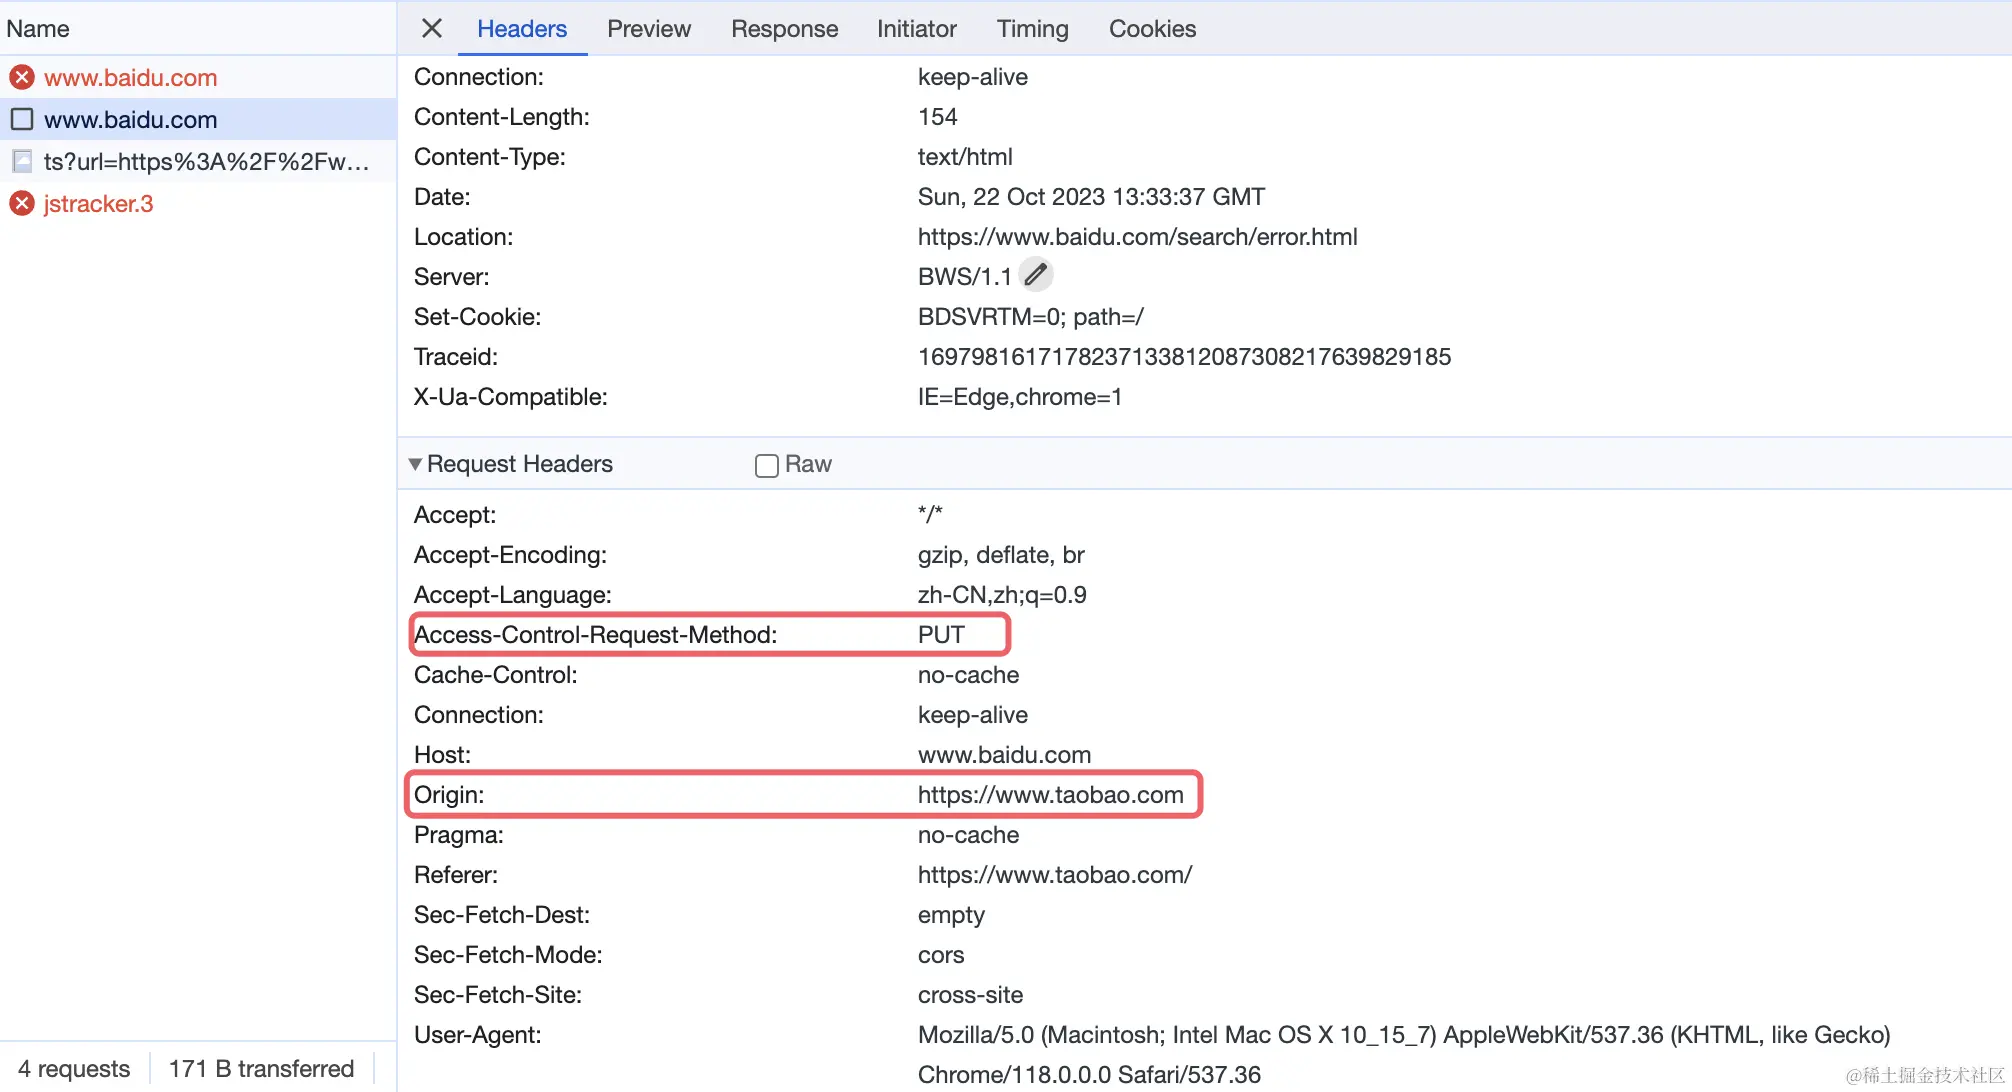
Task: Switch to the Preview tab
Action: [648, 28]
